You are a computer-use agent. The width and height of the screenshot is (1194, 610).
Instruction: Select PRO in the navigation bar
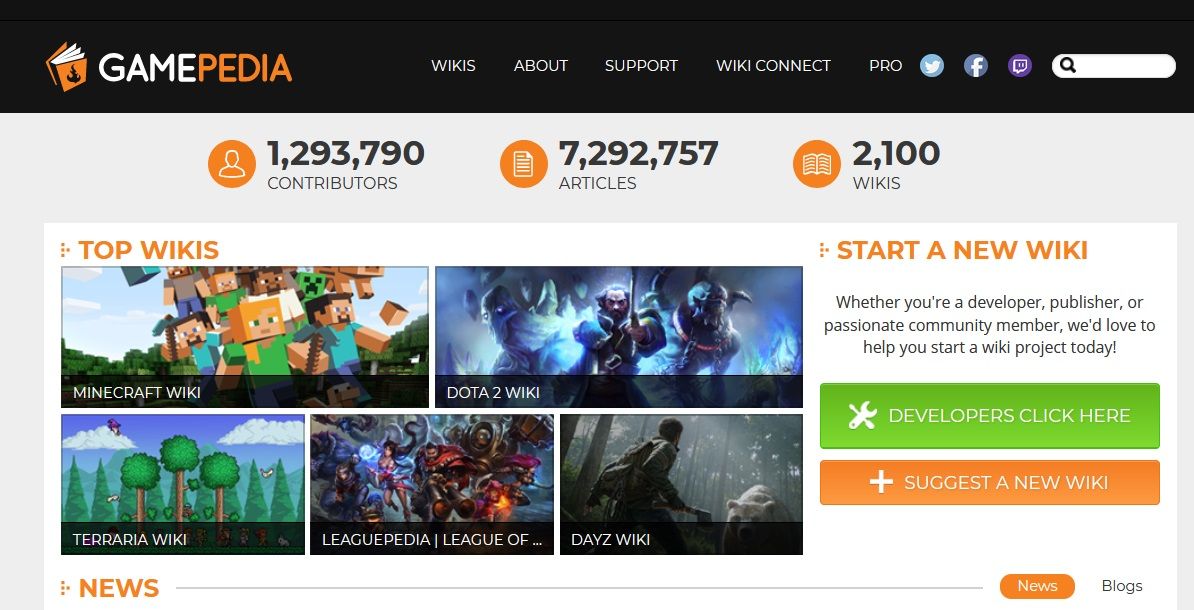pyautogui.click(x=886, y=65)
